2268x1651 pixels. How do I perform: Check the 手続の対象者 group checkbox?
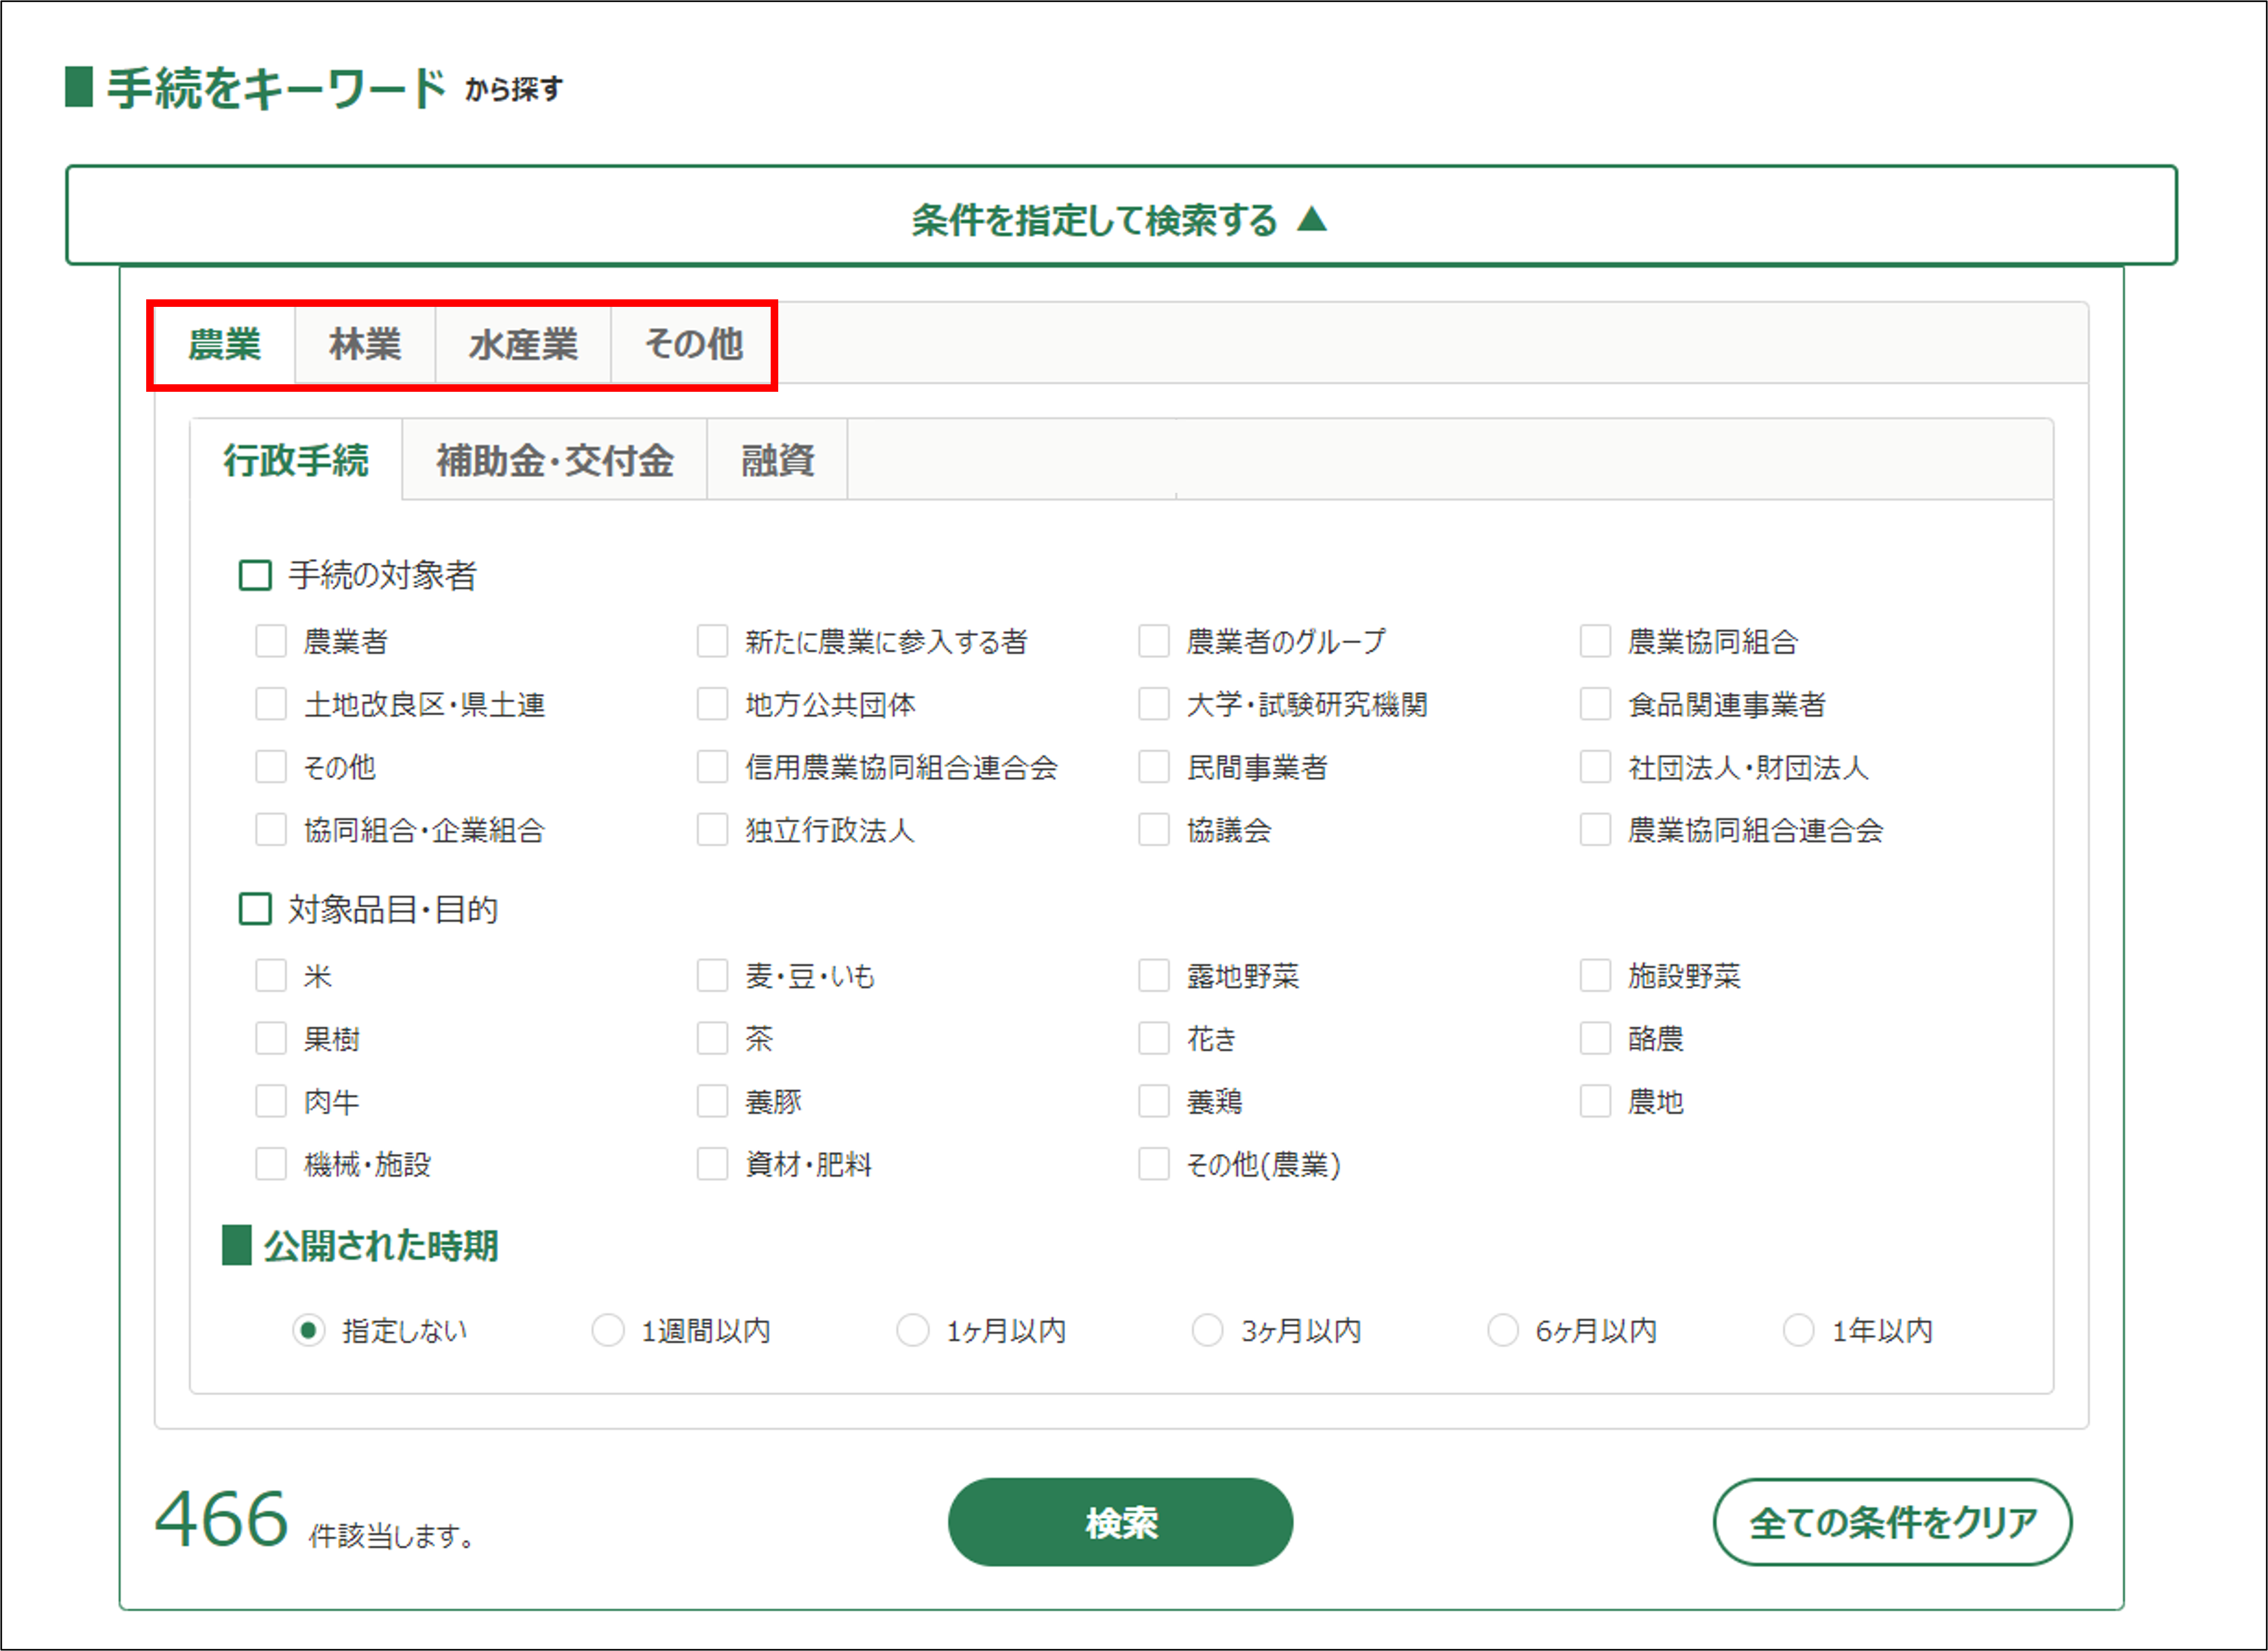tap(255, 576)
